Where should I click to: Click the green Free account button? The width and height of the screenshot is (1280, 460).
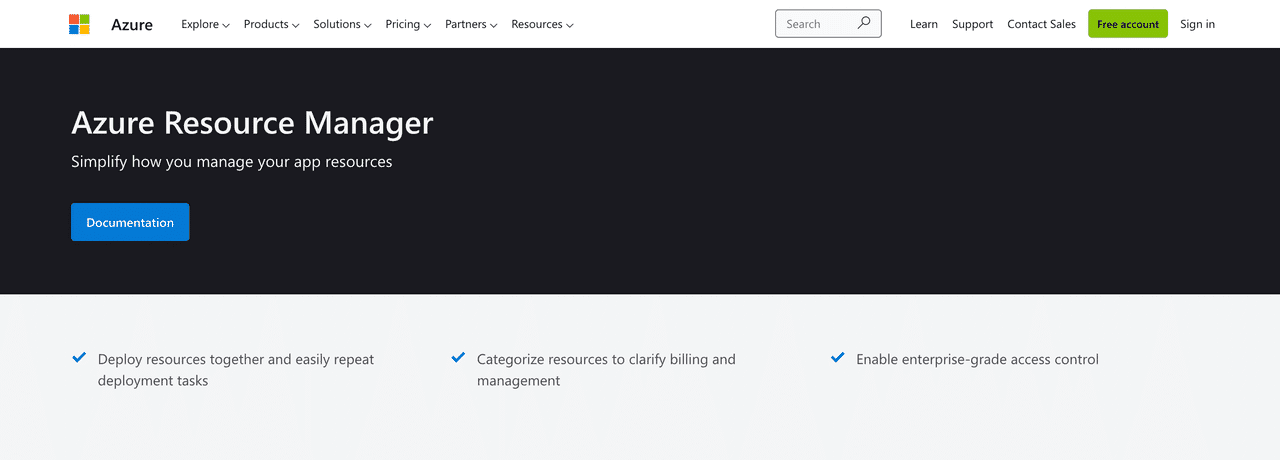click(x=1128, y=24)
